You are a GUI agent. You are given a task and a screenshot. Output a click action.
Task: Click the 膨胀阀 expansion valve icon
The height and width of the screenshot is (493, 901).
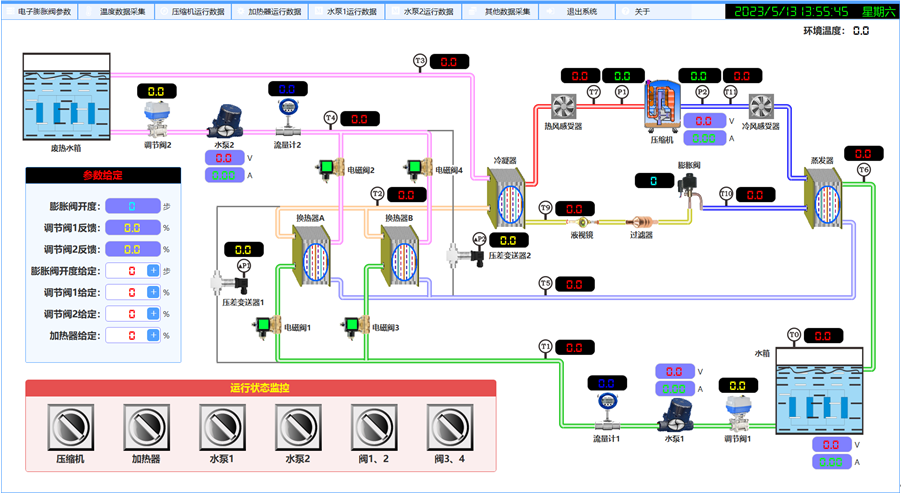(x=687, y=187)
